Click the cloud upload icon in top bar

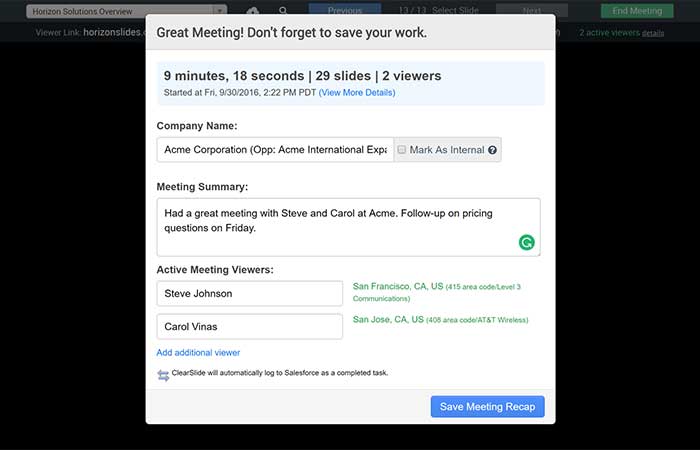tap(253, 11)
